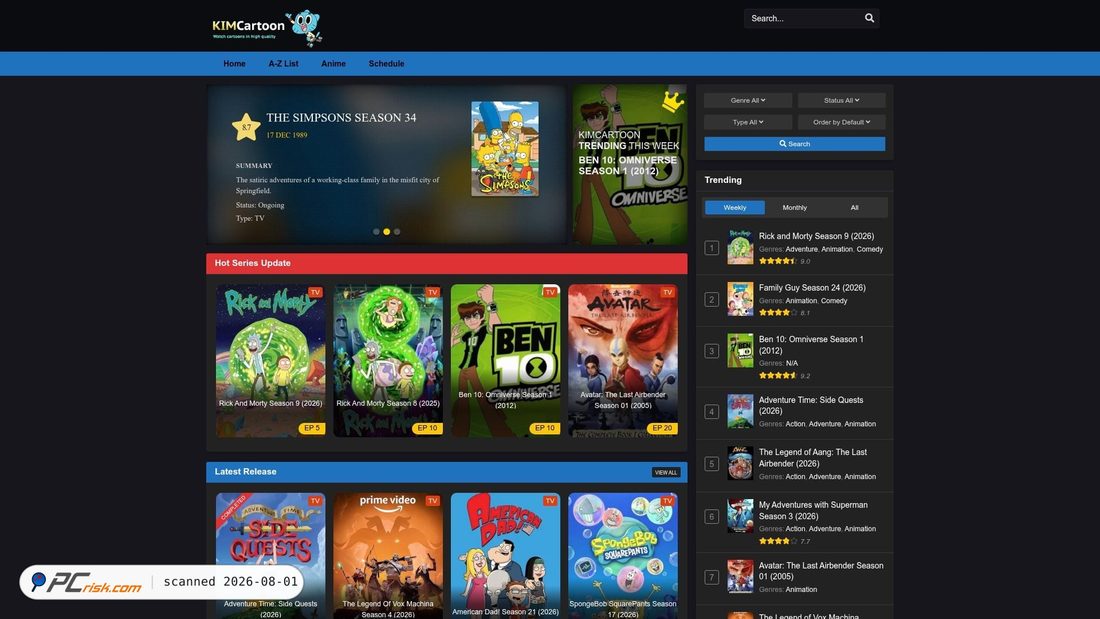Click Adventure genre under My Adventures with Superman
Viewport: 1100px width, 619px height.
(x=824, y=529)
